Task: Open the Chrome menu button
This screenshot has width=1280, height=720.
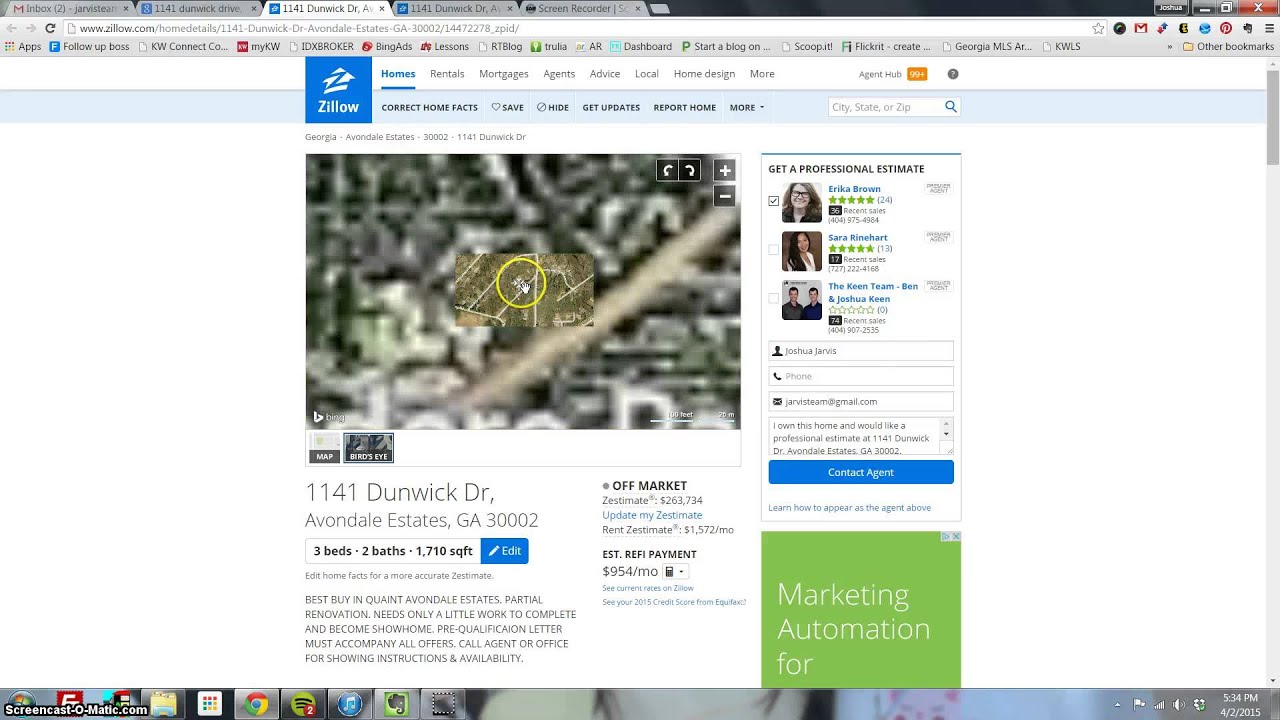Action: click(1268, 28)
